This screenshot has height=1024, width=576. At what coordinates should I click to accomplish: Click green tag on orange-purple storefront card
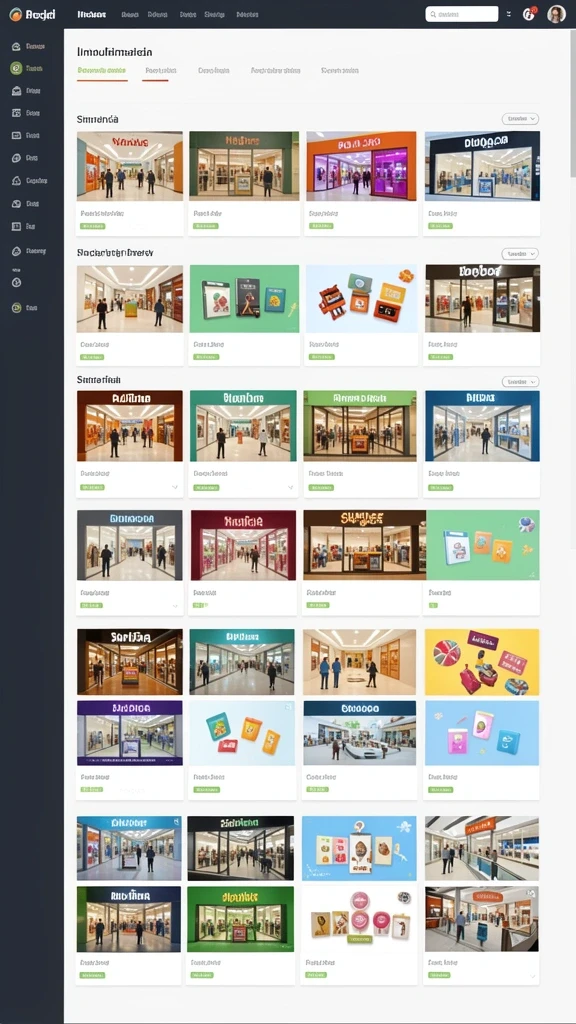[321, 226]
